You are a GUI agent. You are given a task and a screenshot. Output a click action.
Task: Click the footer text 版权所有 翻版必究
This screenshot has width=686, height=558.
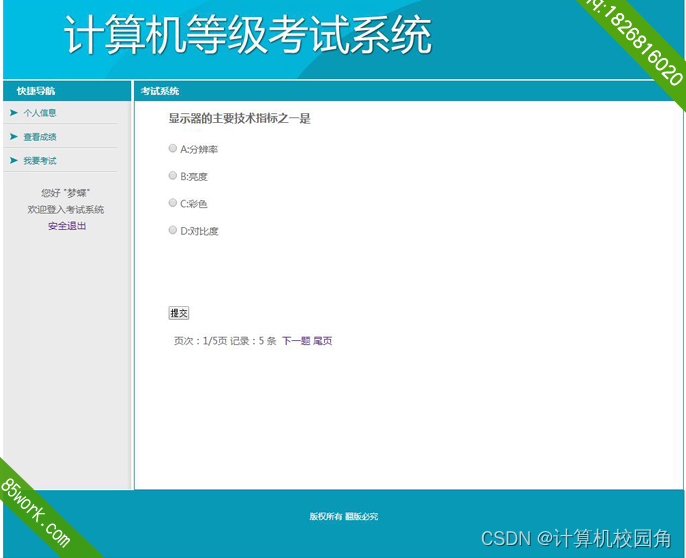pos(343,516)
